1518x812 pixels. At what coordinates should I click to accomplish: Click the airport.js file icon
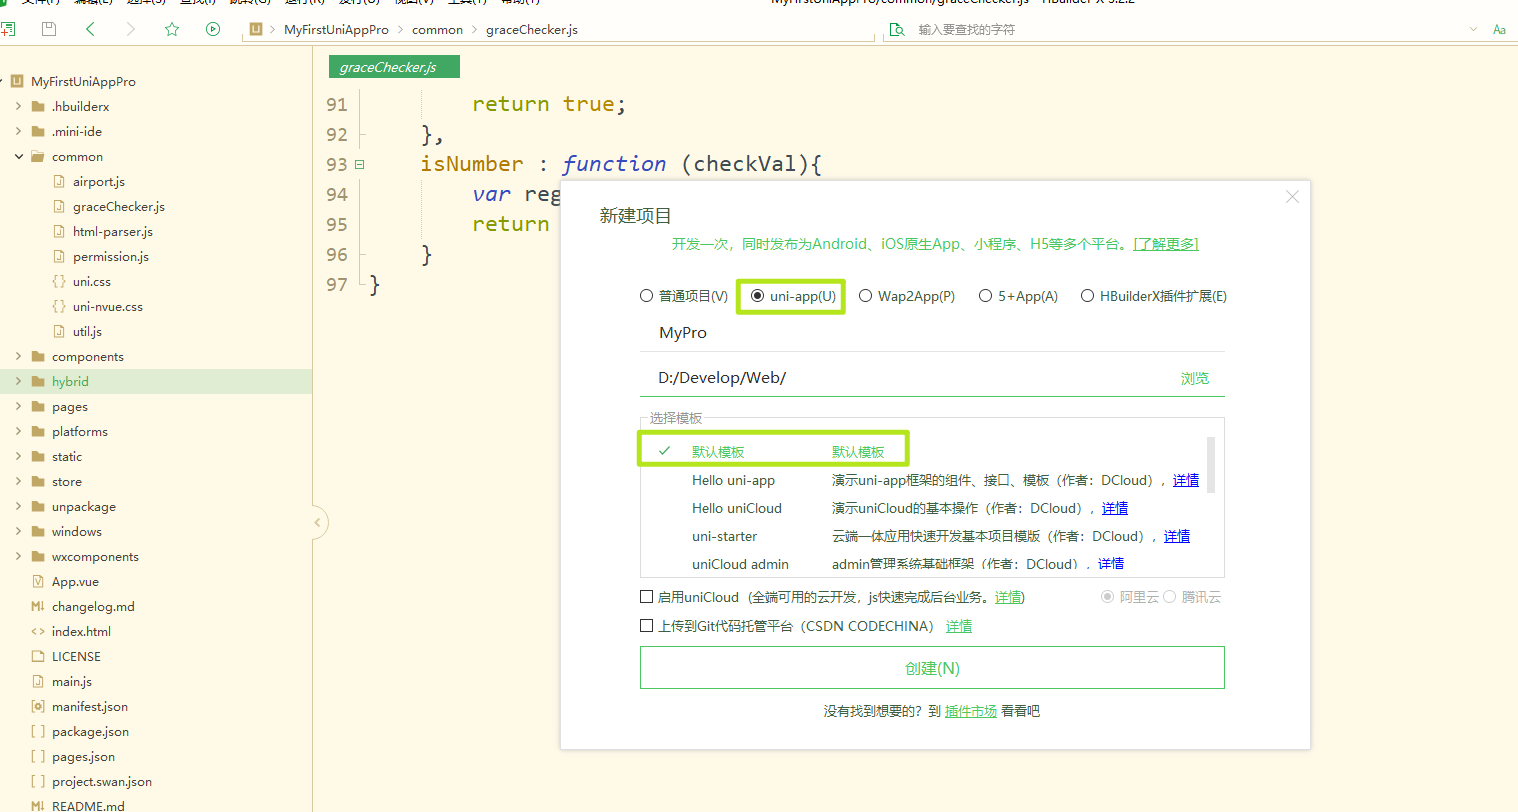pyautogui.click(x=59, y=182)
